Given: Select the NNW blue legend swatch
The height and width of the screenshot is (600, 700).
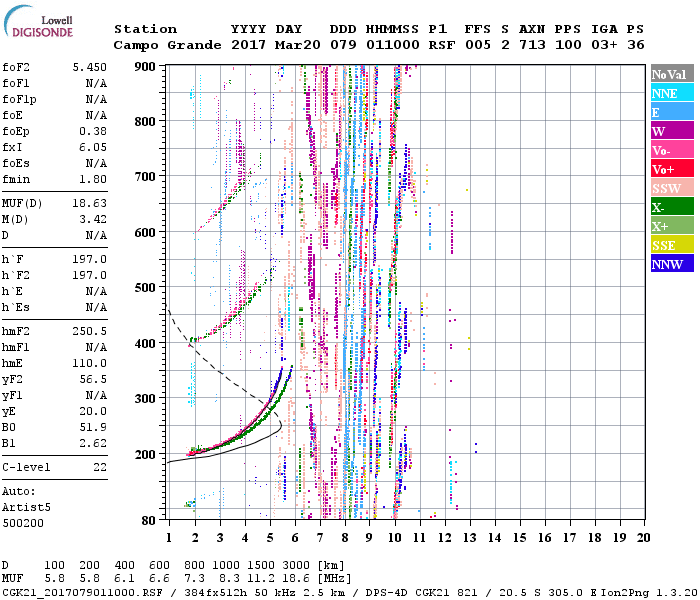Looking at the screenshot, I should pos(672,264).
